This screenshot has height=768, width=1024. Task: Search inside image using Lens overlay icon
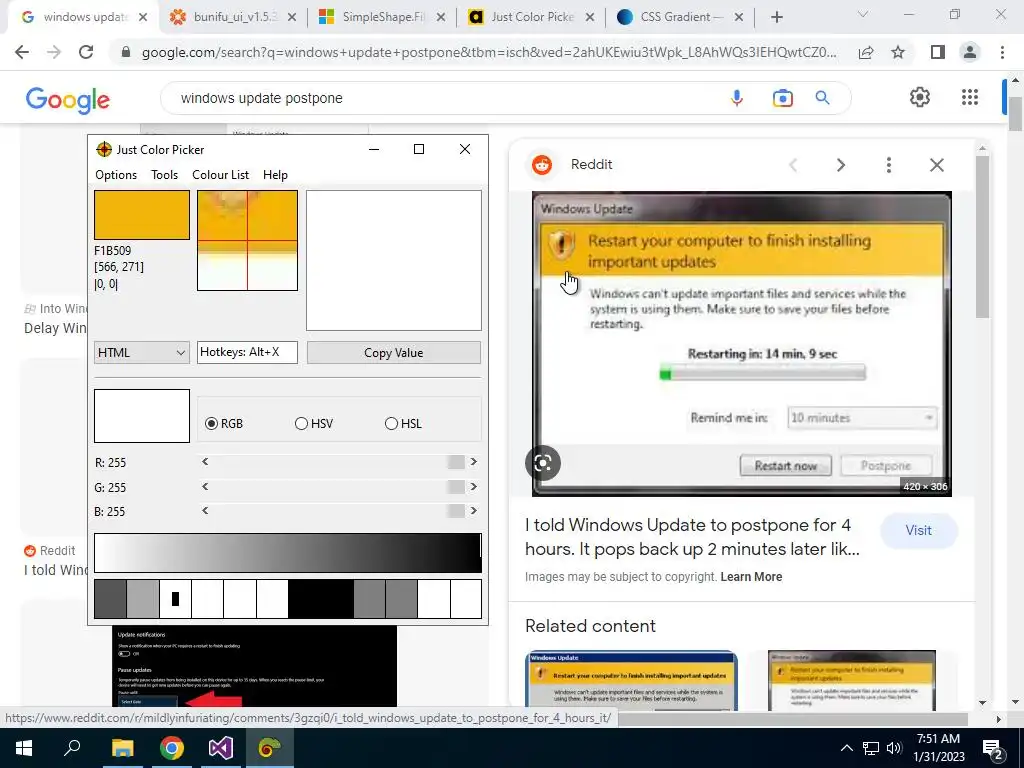tap(543, 463)
